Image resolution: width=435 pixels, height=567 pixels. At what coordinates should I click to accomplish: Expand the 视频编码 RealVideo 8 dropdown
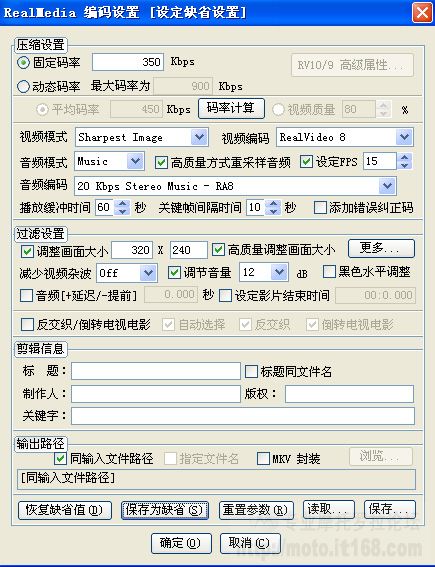(x=404, y=137)
